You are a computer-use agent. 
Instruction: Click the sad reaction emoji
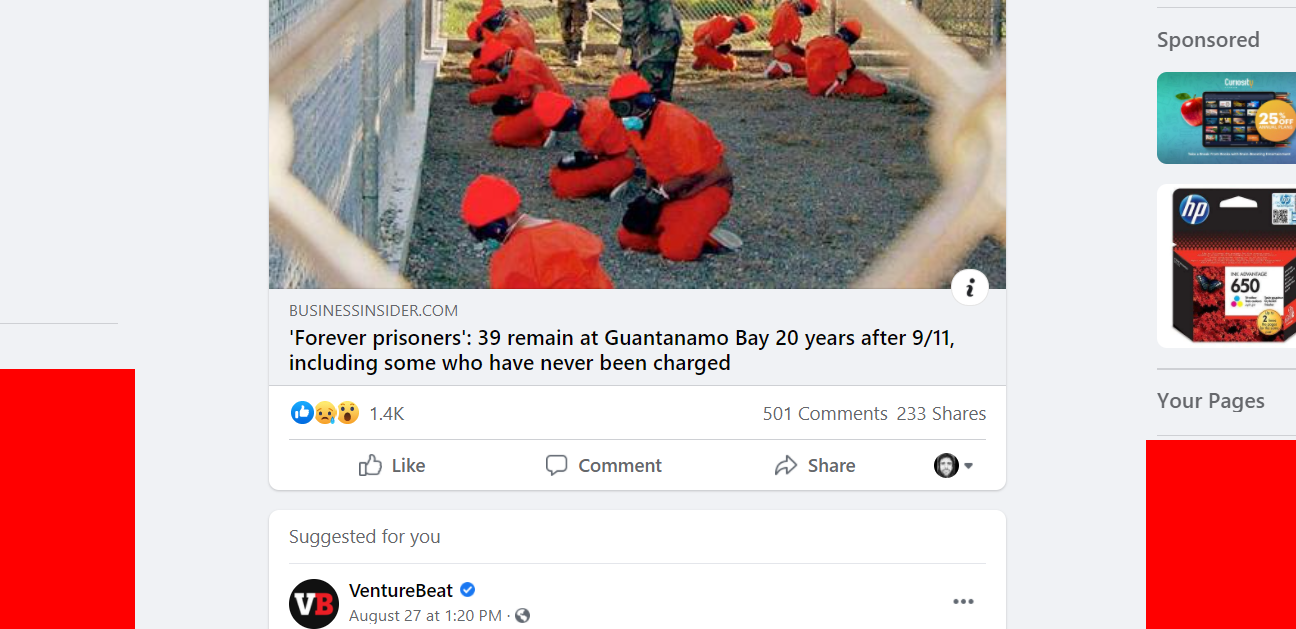[325, 412]
